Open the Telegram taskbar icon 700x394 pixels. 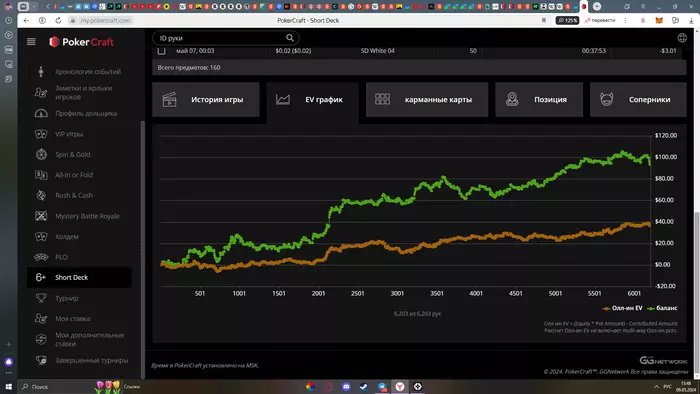(x=382, y=386)
